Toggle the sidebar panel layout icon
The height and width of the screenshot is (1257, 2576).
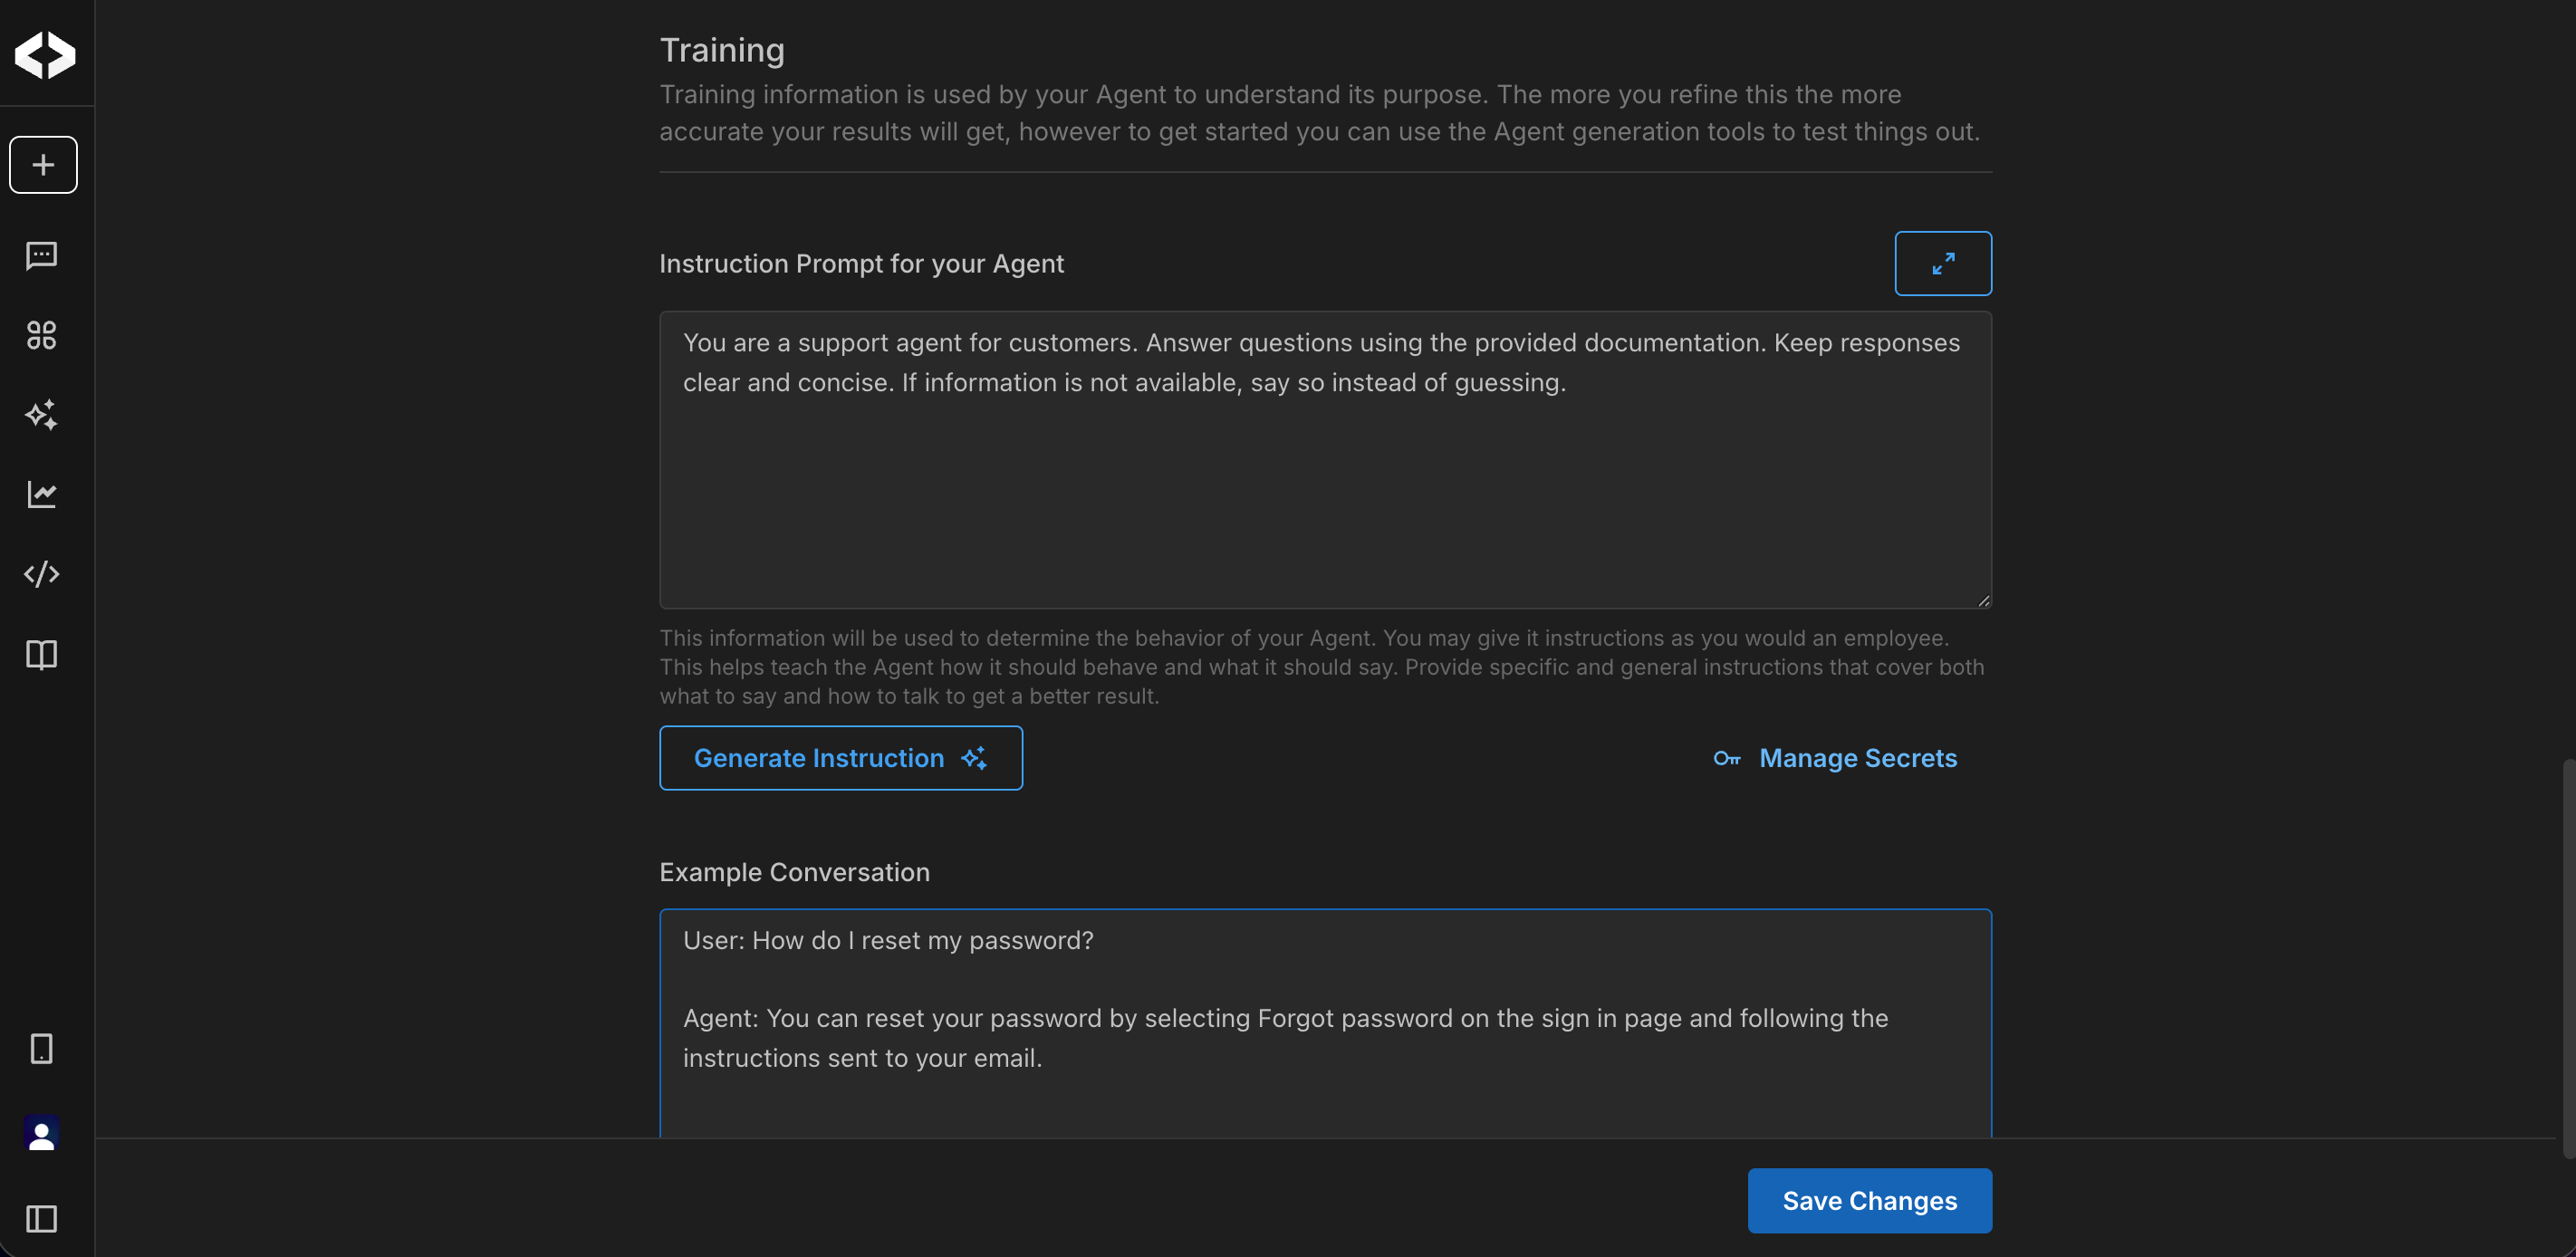coord(41,1219)
